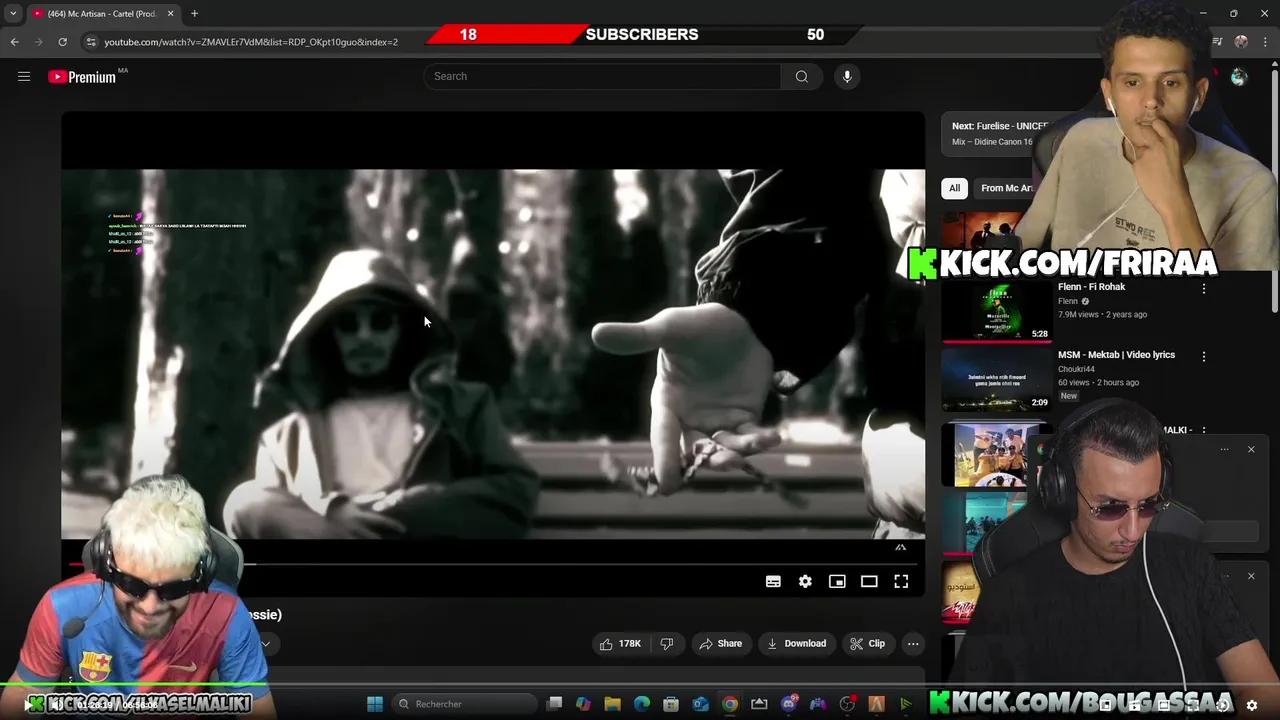This screenshot has width=1280, height=720.
Task: Open more actions menu below the video
Action: click(913, 644)
